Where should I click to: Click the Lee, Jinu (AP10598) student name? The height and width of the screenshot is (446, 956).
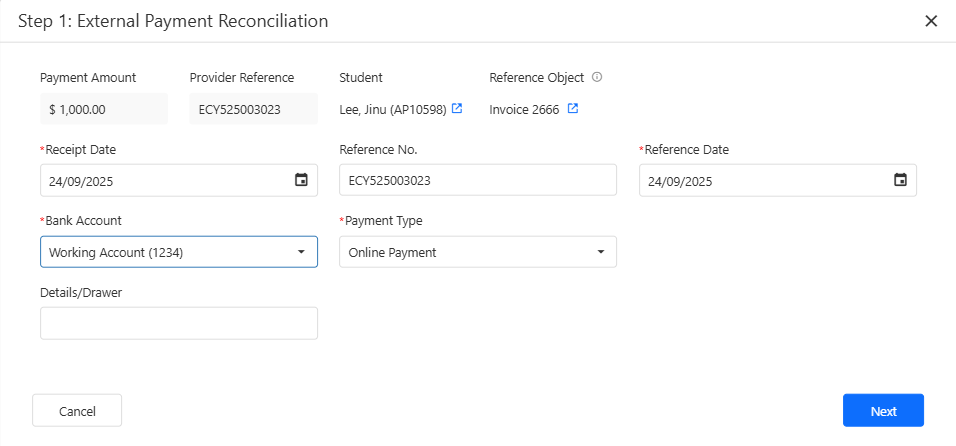(x=393, y=109)
